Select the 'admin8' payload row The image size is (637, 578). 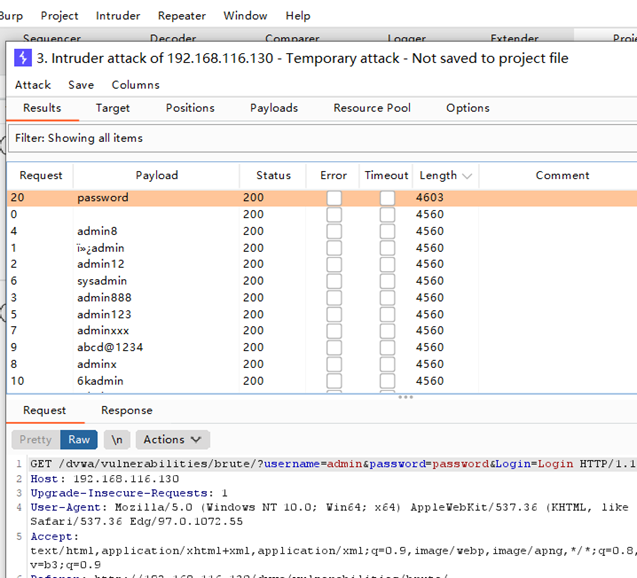(x=322, y=231)
